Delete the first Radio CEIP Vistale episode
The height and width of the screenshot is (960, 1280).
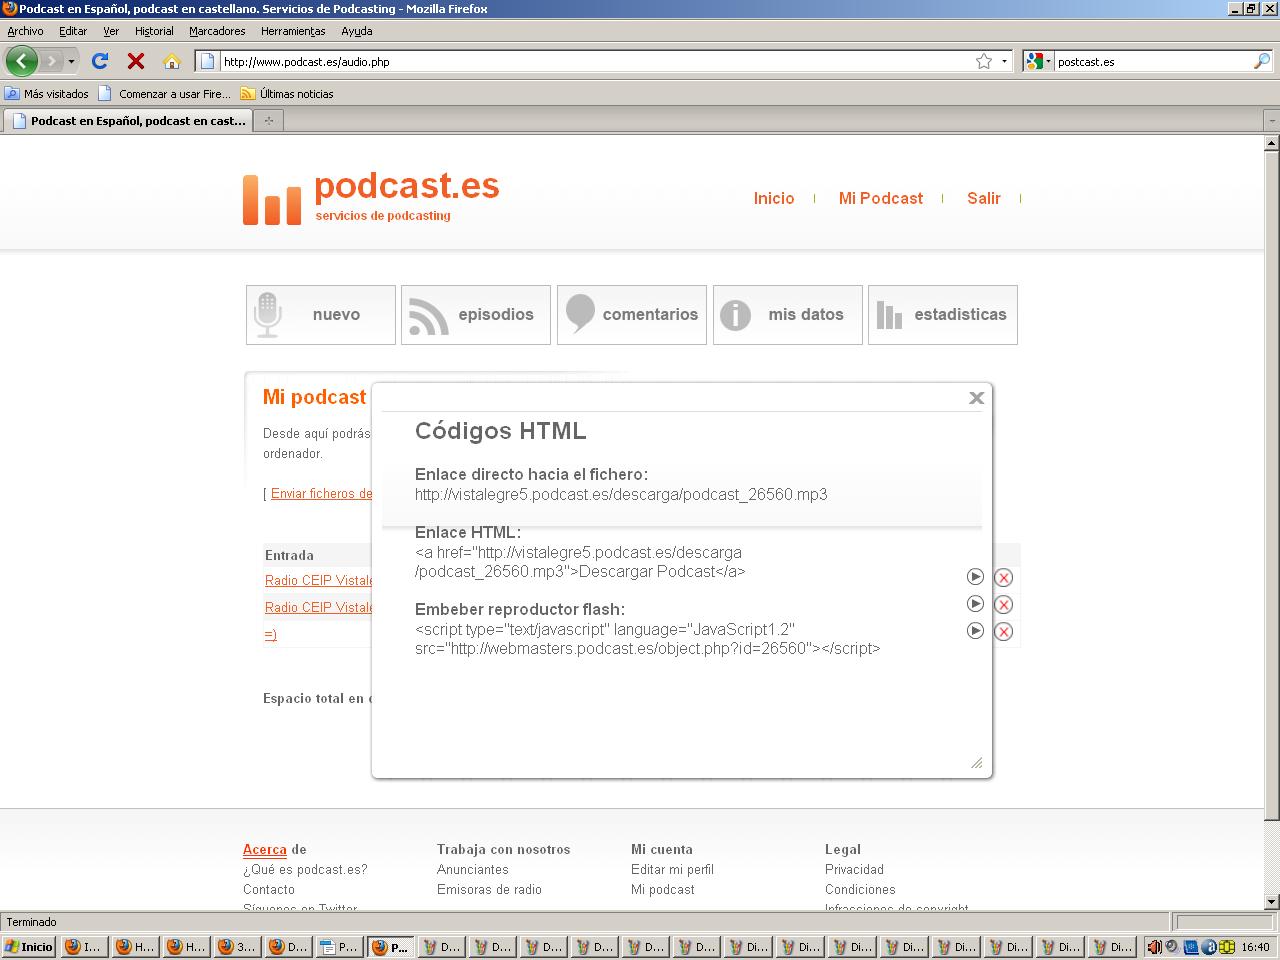[x=1004, y=577]
